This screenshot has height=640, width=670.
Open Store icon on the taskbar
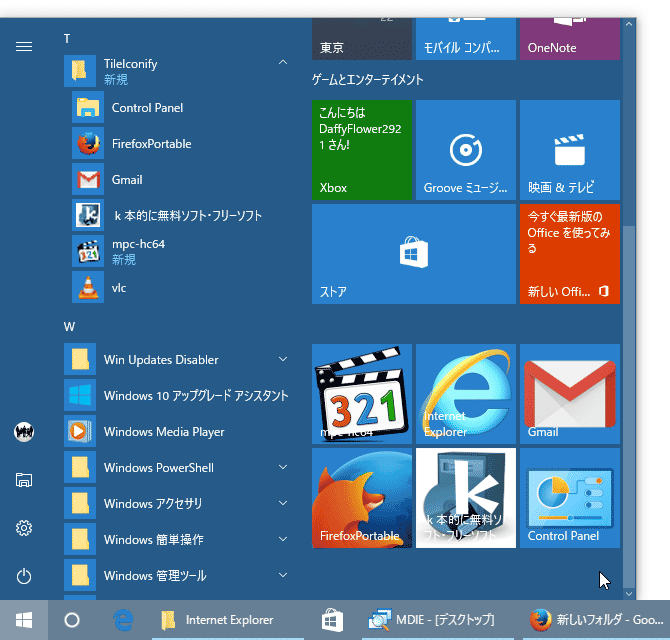pos(332,620)
